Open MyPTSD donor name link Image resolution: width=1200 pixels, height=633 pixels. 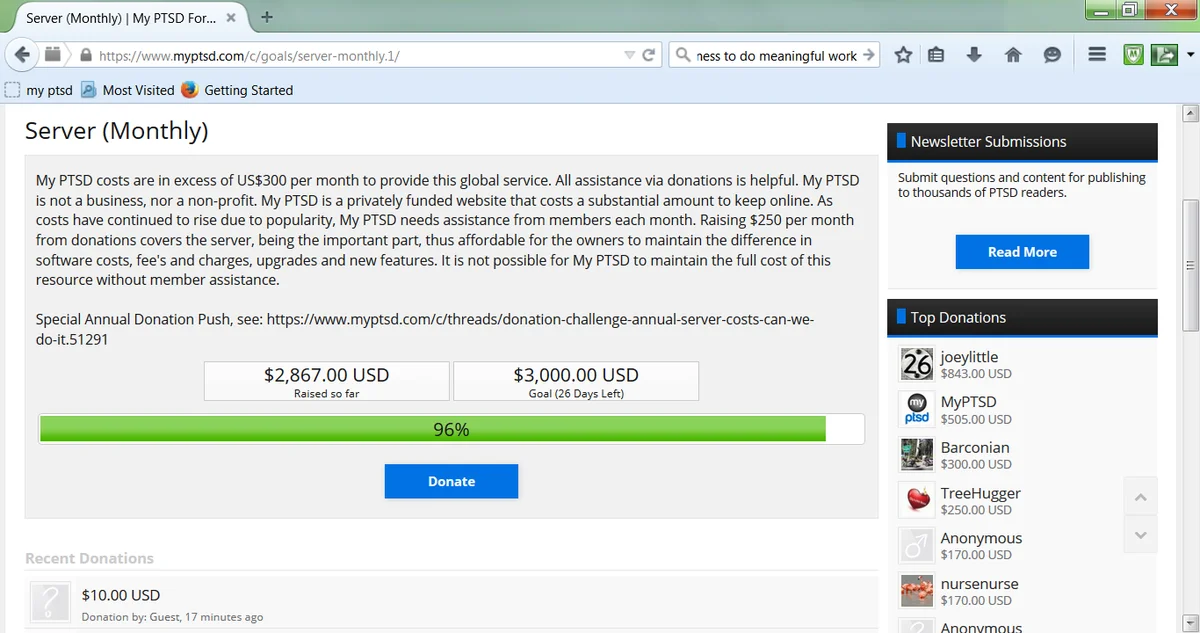coord(968,402)
